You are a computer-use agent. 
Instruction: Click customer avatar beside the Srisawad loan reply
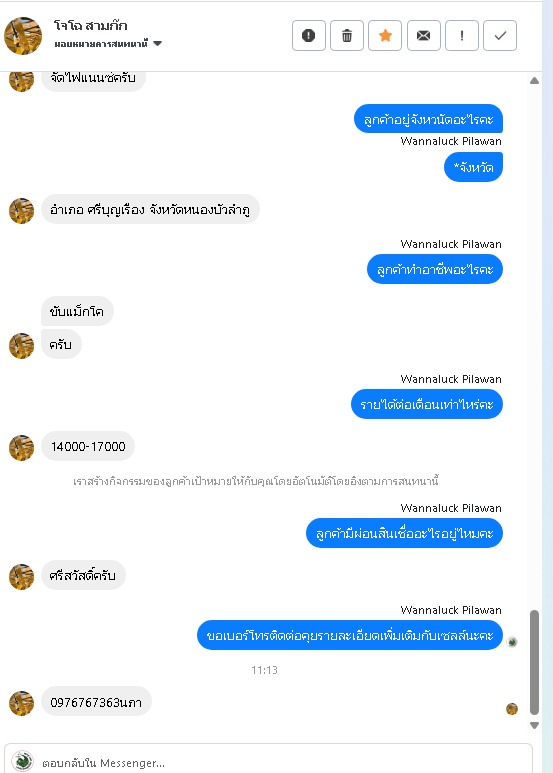click(22, 577)
